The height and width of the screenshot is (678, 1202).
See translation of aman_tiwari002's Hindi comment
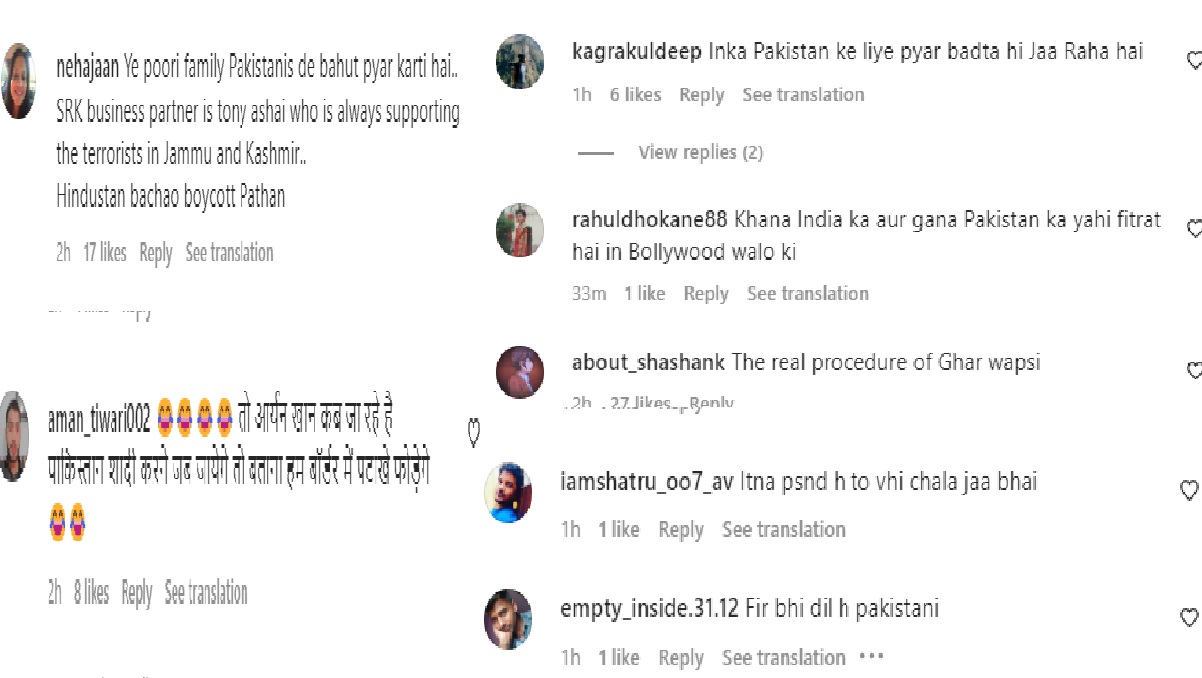206,593
